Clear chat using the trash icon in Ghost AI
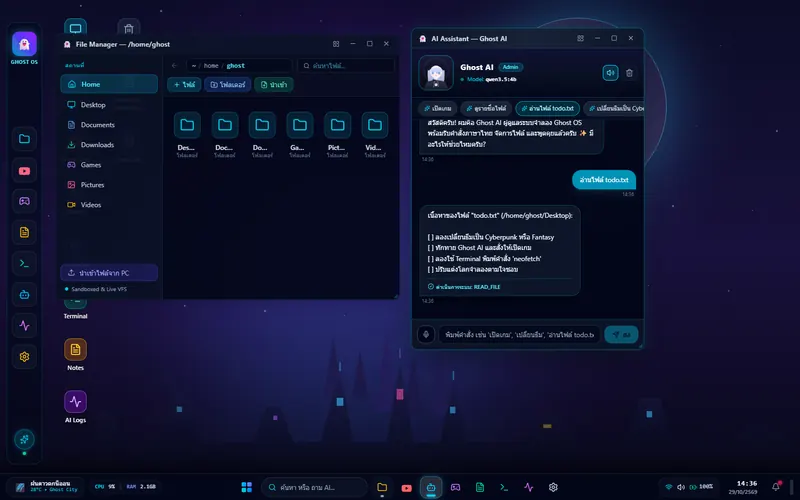Image resolution: width=800 pixels, height=500 pixels. click(x=629, y=73)
